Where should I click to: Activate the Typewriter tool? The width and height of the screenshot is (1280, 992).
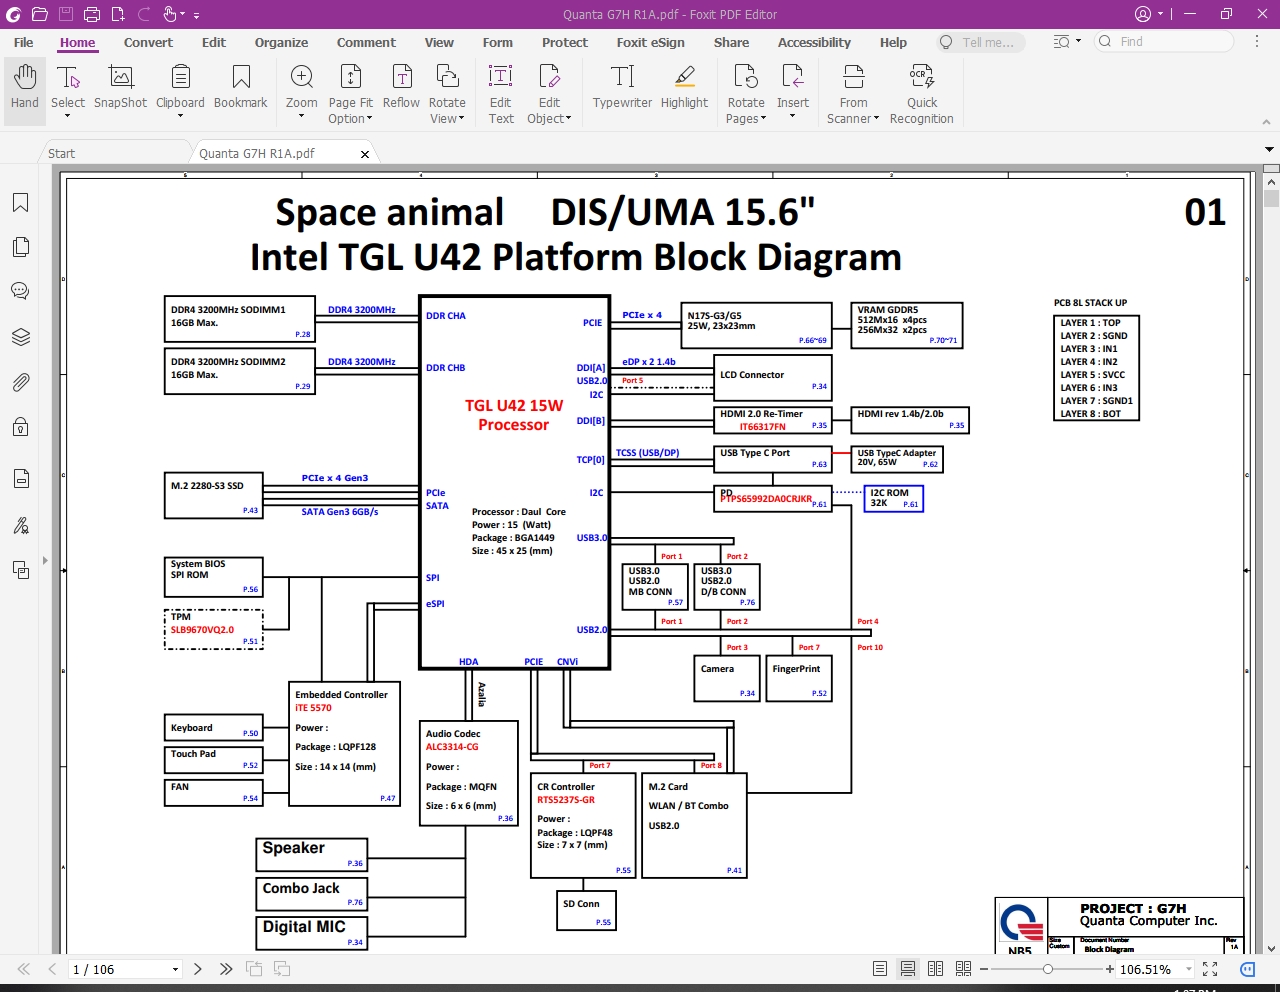point(622,87)
